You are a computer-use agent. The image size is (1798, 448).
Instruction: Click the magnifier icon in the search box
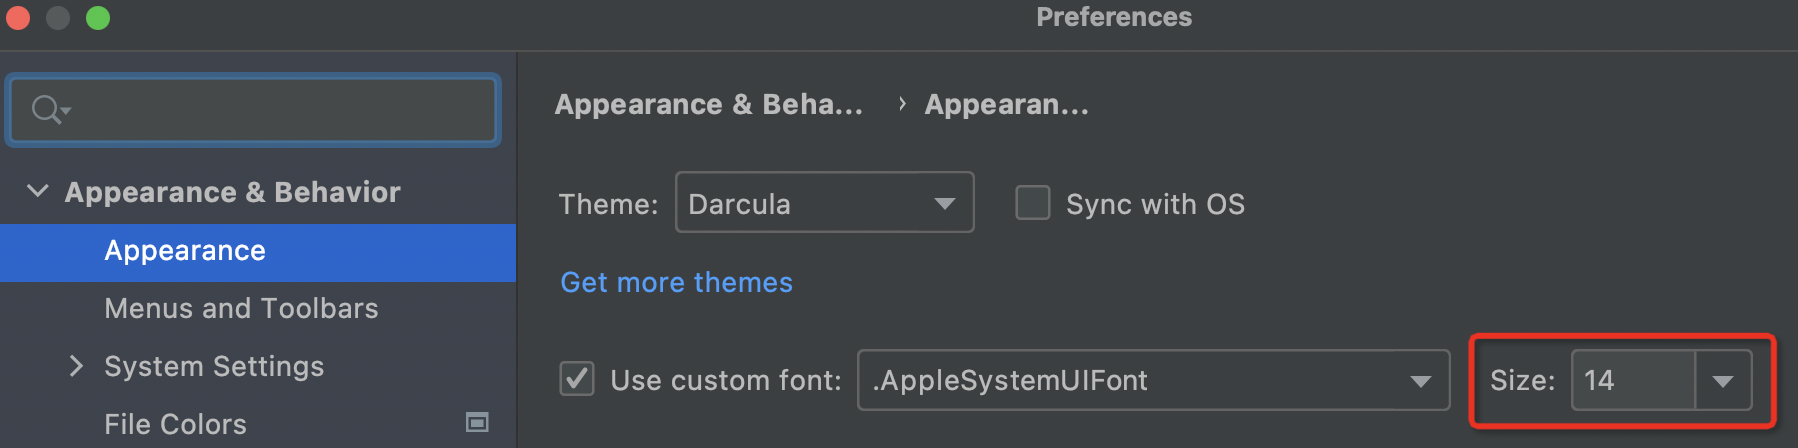point(46,109)
